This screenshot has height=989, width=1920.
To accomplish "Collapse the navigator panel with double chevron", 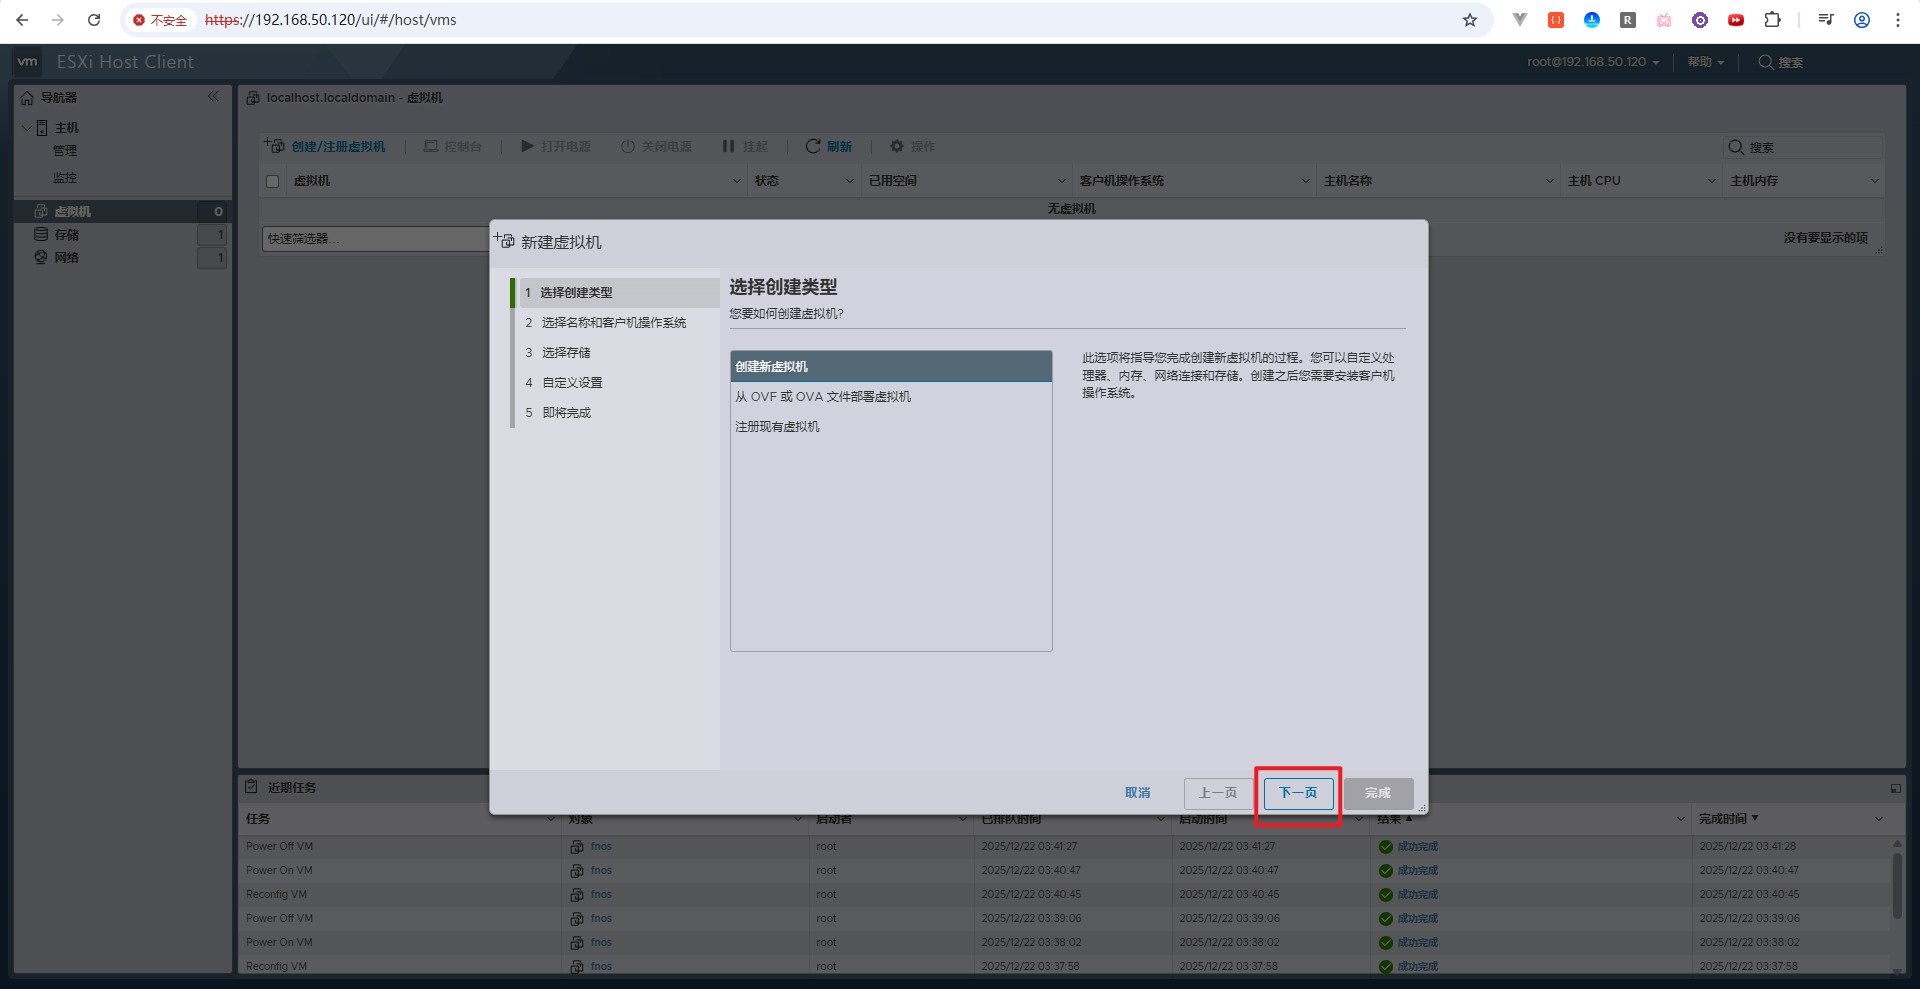I will (x=213, y=97).
